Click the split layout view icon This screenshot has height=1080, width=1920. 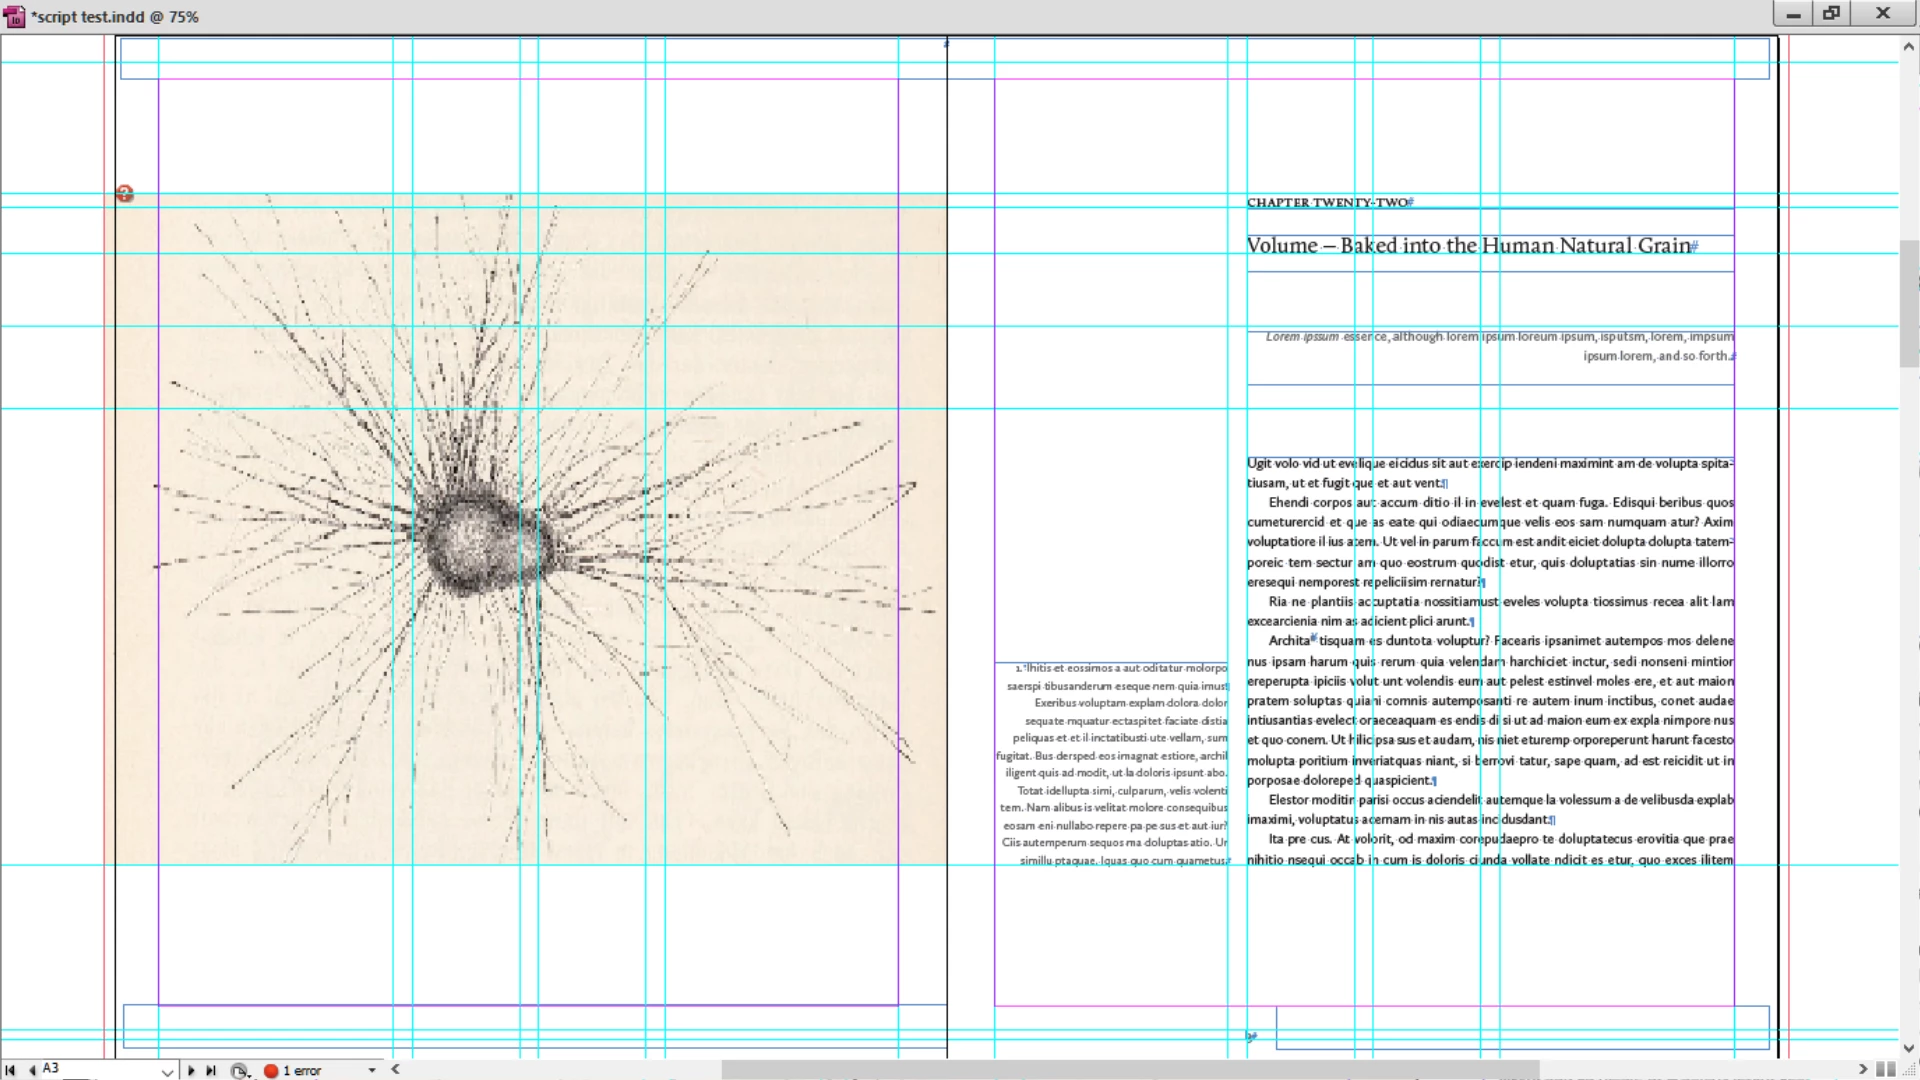point(1886,1069)
